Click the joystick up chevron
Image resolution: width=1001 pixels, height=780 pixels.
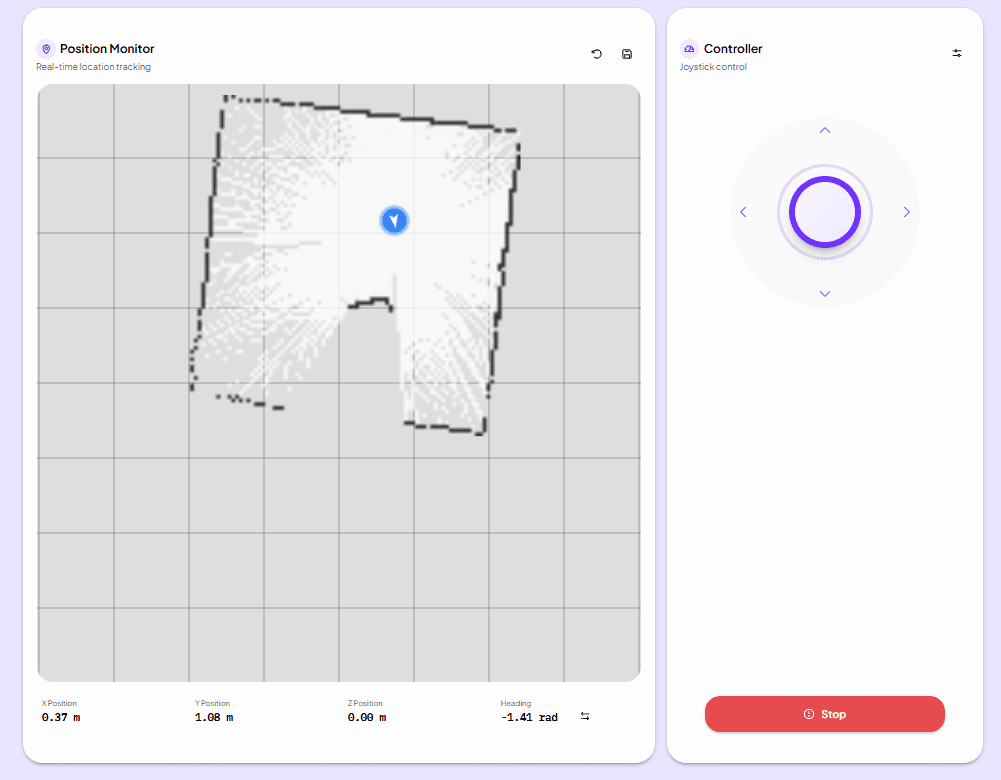pyautogui.click(x=825, y=130)
